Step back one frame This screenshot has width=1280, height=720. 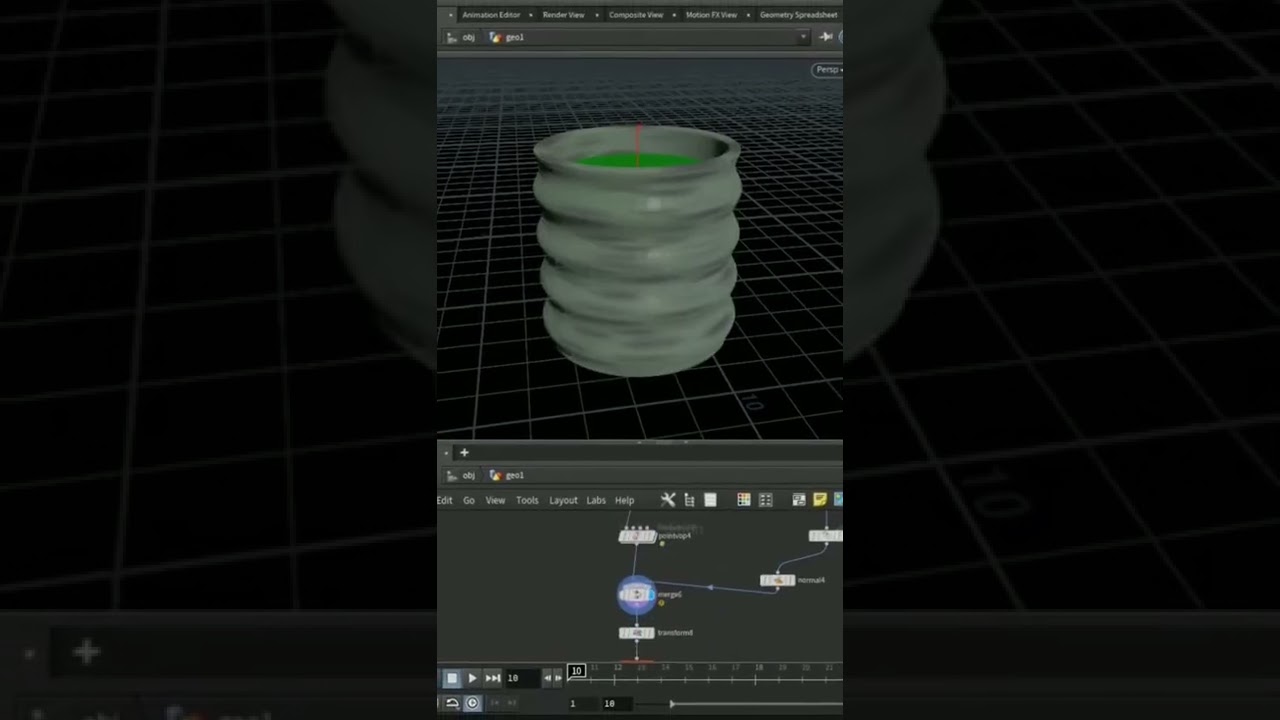547,678
